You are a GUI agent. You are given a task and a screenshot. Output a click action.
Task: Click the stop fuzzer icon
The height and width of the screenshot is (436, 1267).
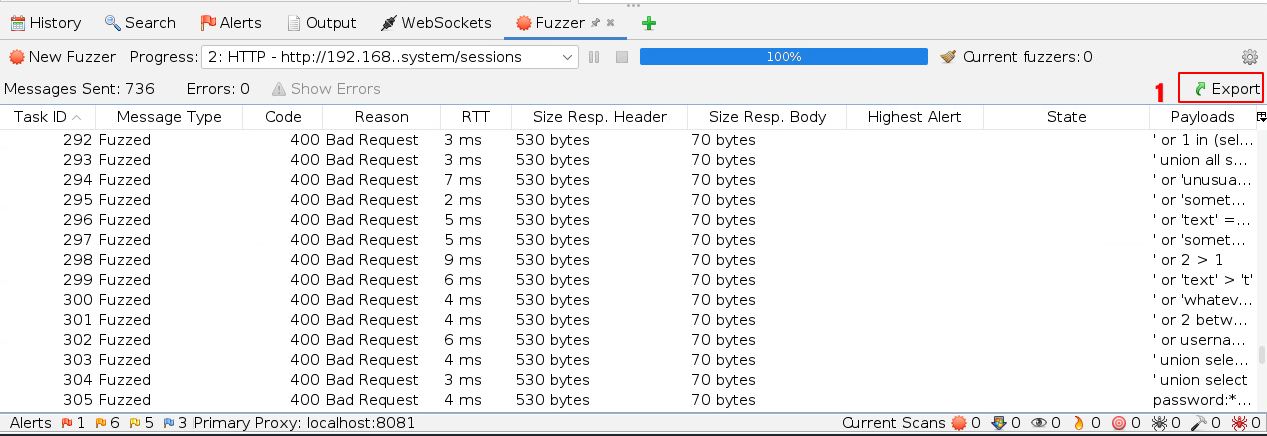(x=621, y=57)
